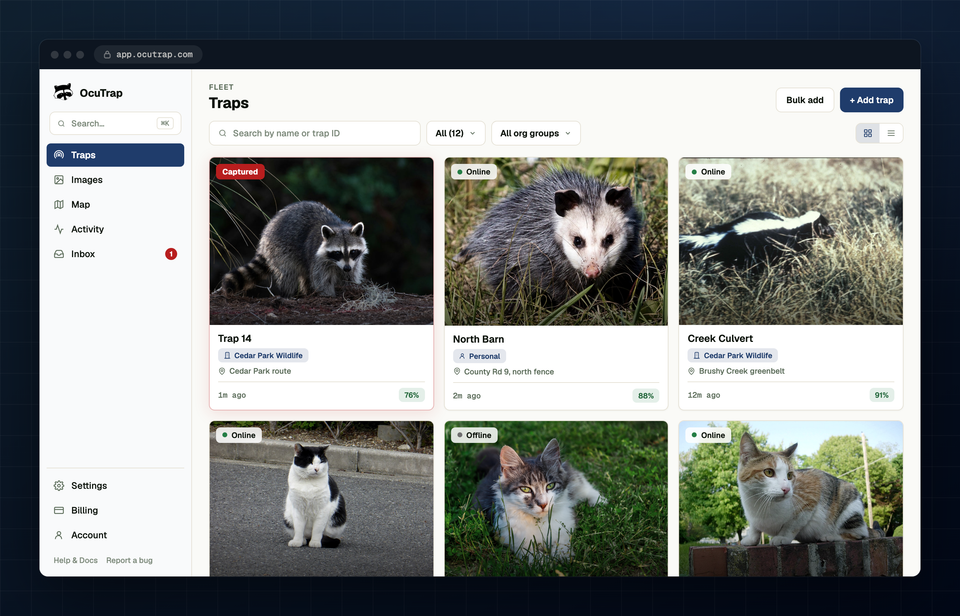Image resolution: width=960 pixels, height=616 pixels.
Task: Expand the All (12) status filter
Action: pos(456,133)
